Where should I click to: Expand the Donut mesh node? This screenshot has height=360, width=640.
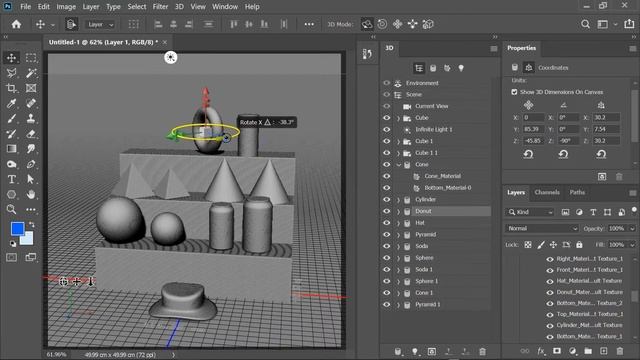click(x=398, y=211)
